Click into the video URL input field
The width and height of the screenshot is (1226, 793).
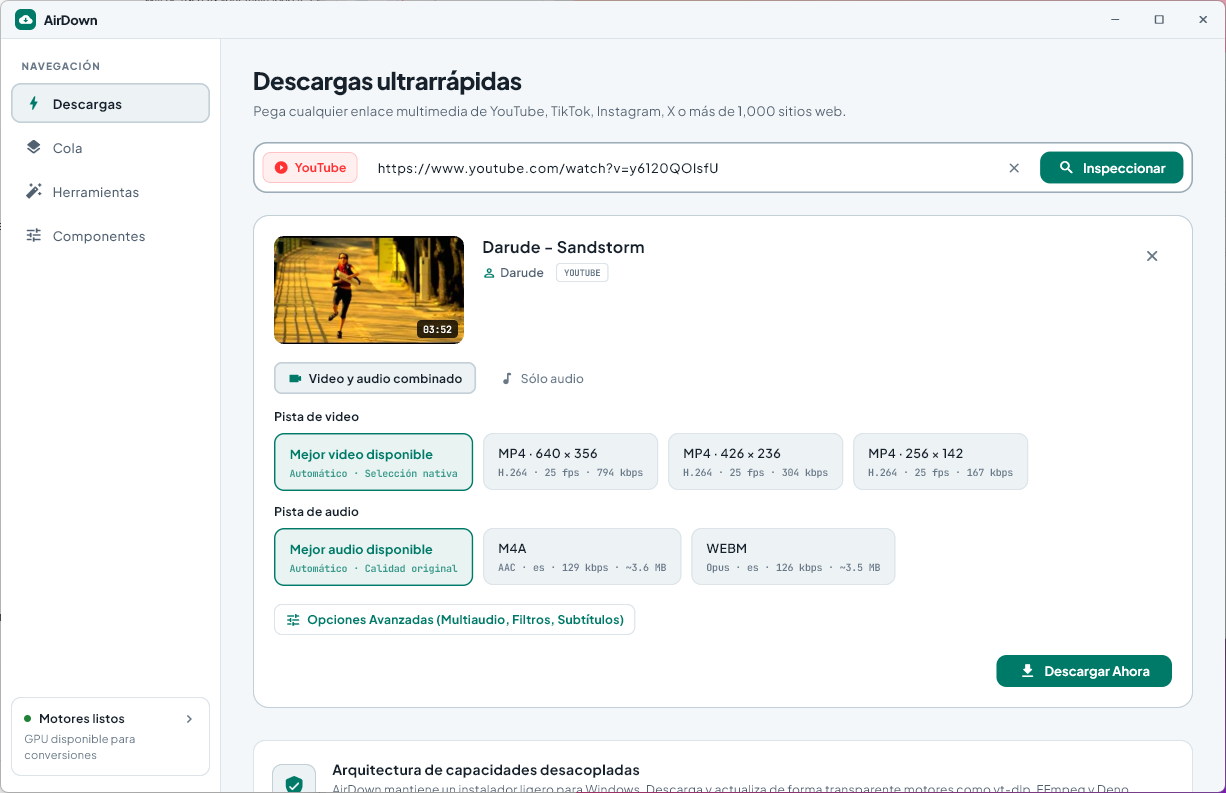click(680, 168)
